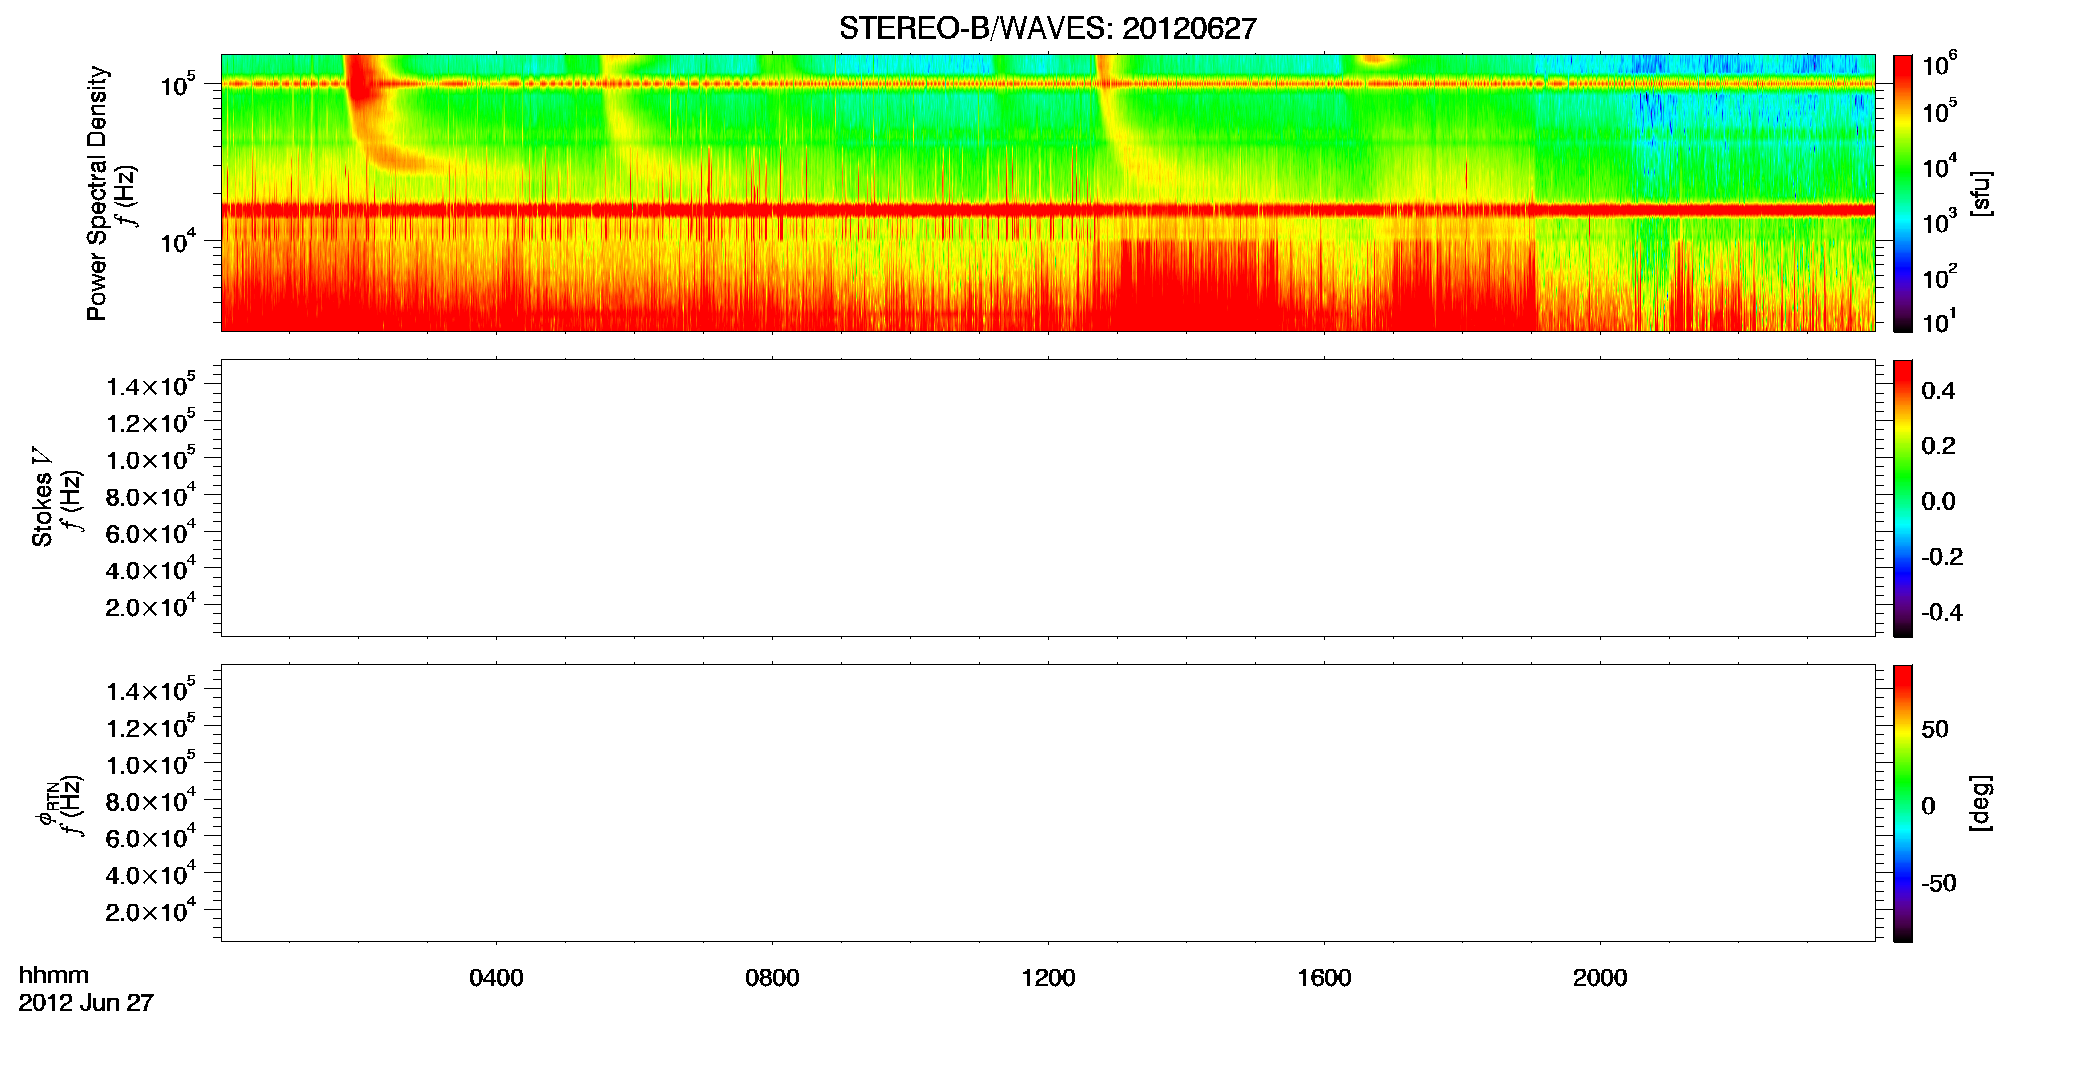2096x1080 pixels.
Task: Click the "hhmm" time format label
Action: [54, 976]
